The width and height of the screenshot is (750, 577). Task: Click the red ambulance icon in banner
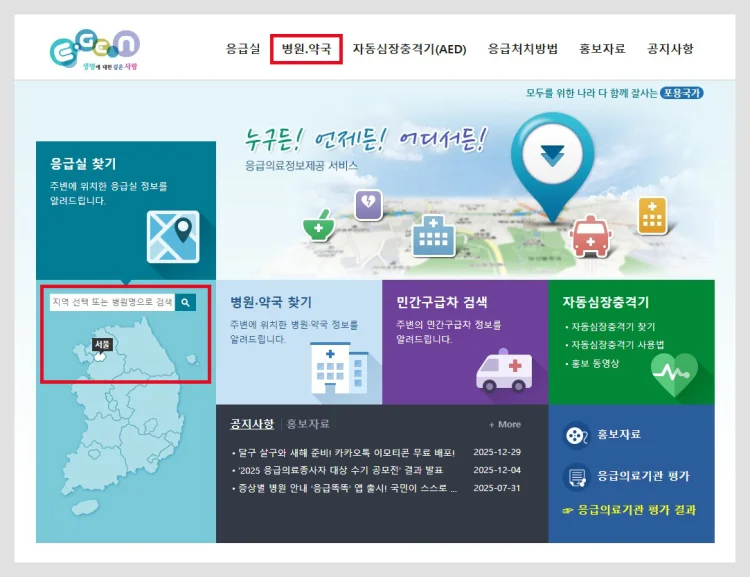[590, 235]
